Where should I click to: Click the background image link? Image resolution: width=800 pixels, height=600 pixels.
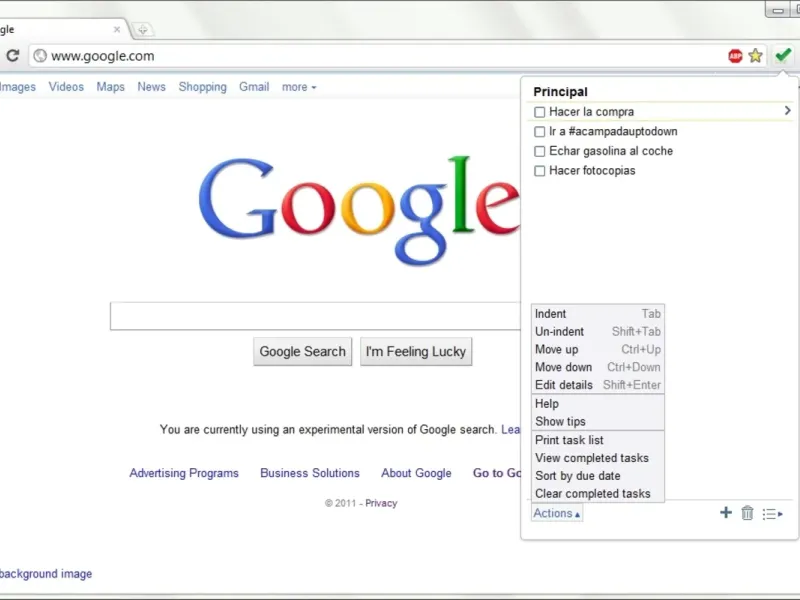[46, 574]
